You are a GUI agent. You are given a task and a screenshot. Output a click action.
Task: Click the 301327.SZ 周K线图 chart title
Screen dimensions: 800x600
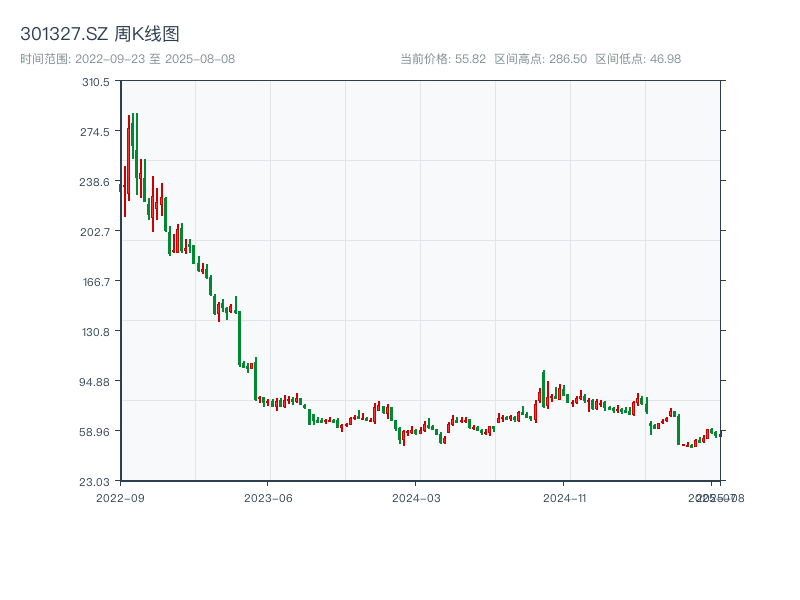100,35
